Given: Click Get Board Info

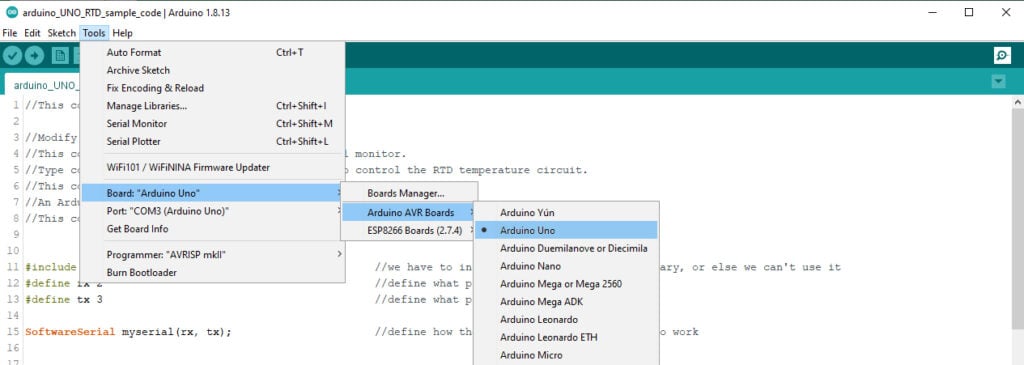Looking at the screenshot, I should [212, 229].
